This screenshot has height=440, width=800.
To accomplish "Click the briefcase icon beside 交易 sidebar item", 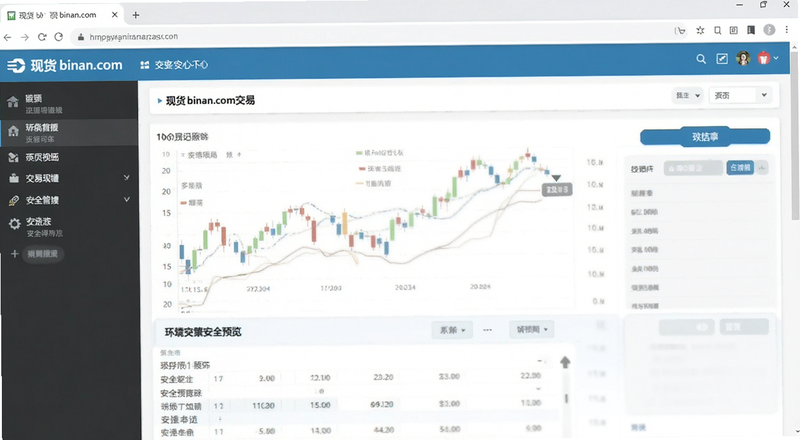I will coord(14,178).
